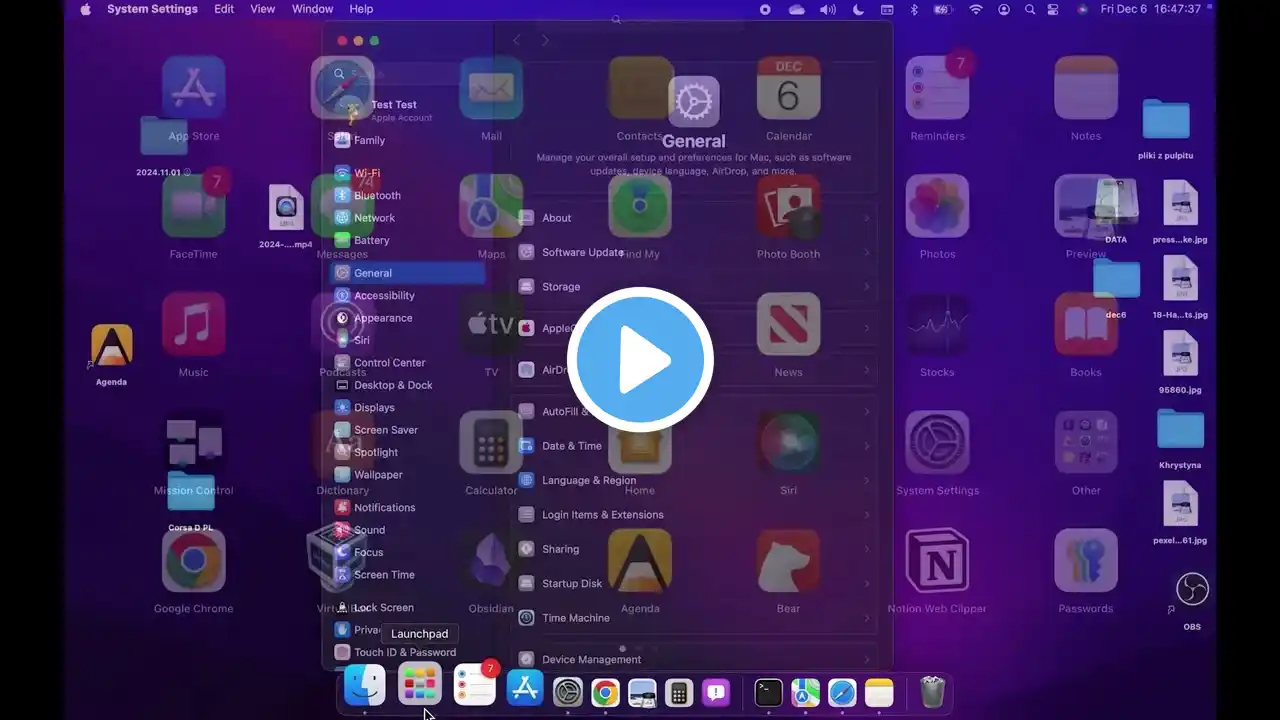Open the Apple menu
The height and width of the screenshot is (720, 1280).
tap(85, 9)
